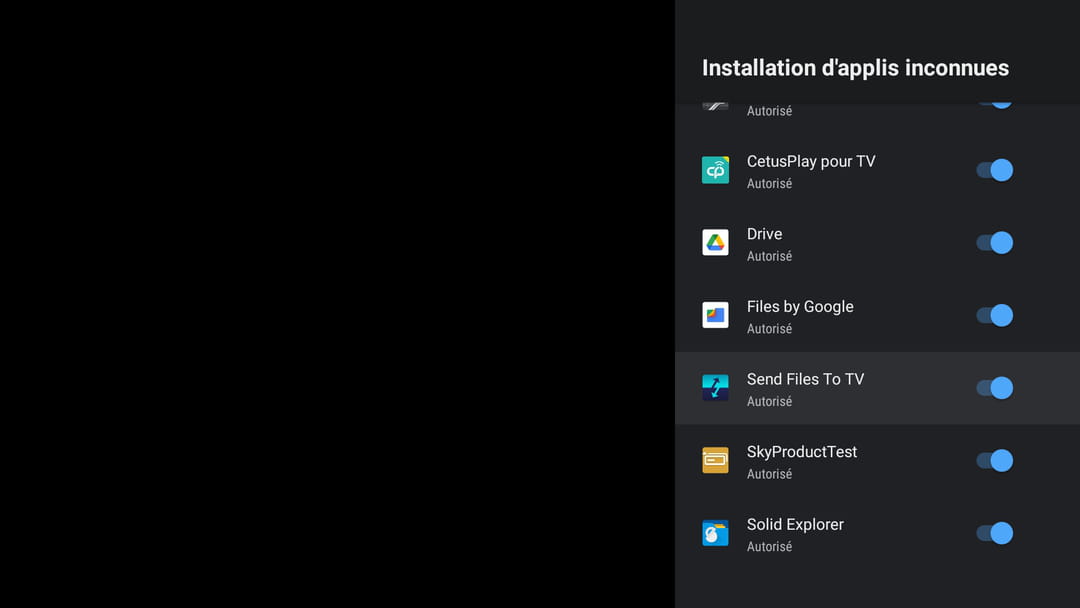Viewport: 1080px width, 608px height.
Task: Select the Drive app name
Action: (x=764, y=234)
